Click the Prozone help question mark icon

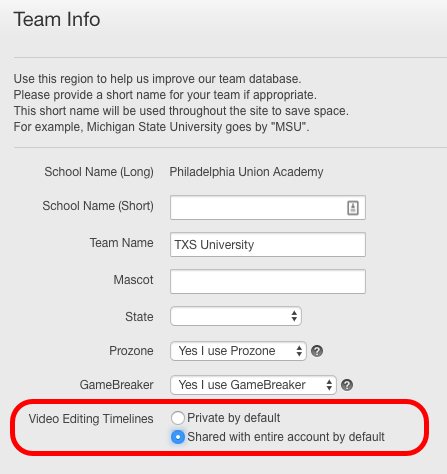(317, 351)
